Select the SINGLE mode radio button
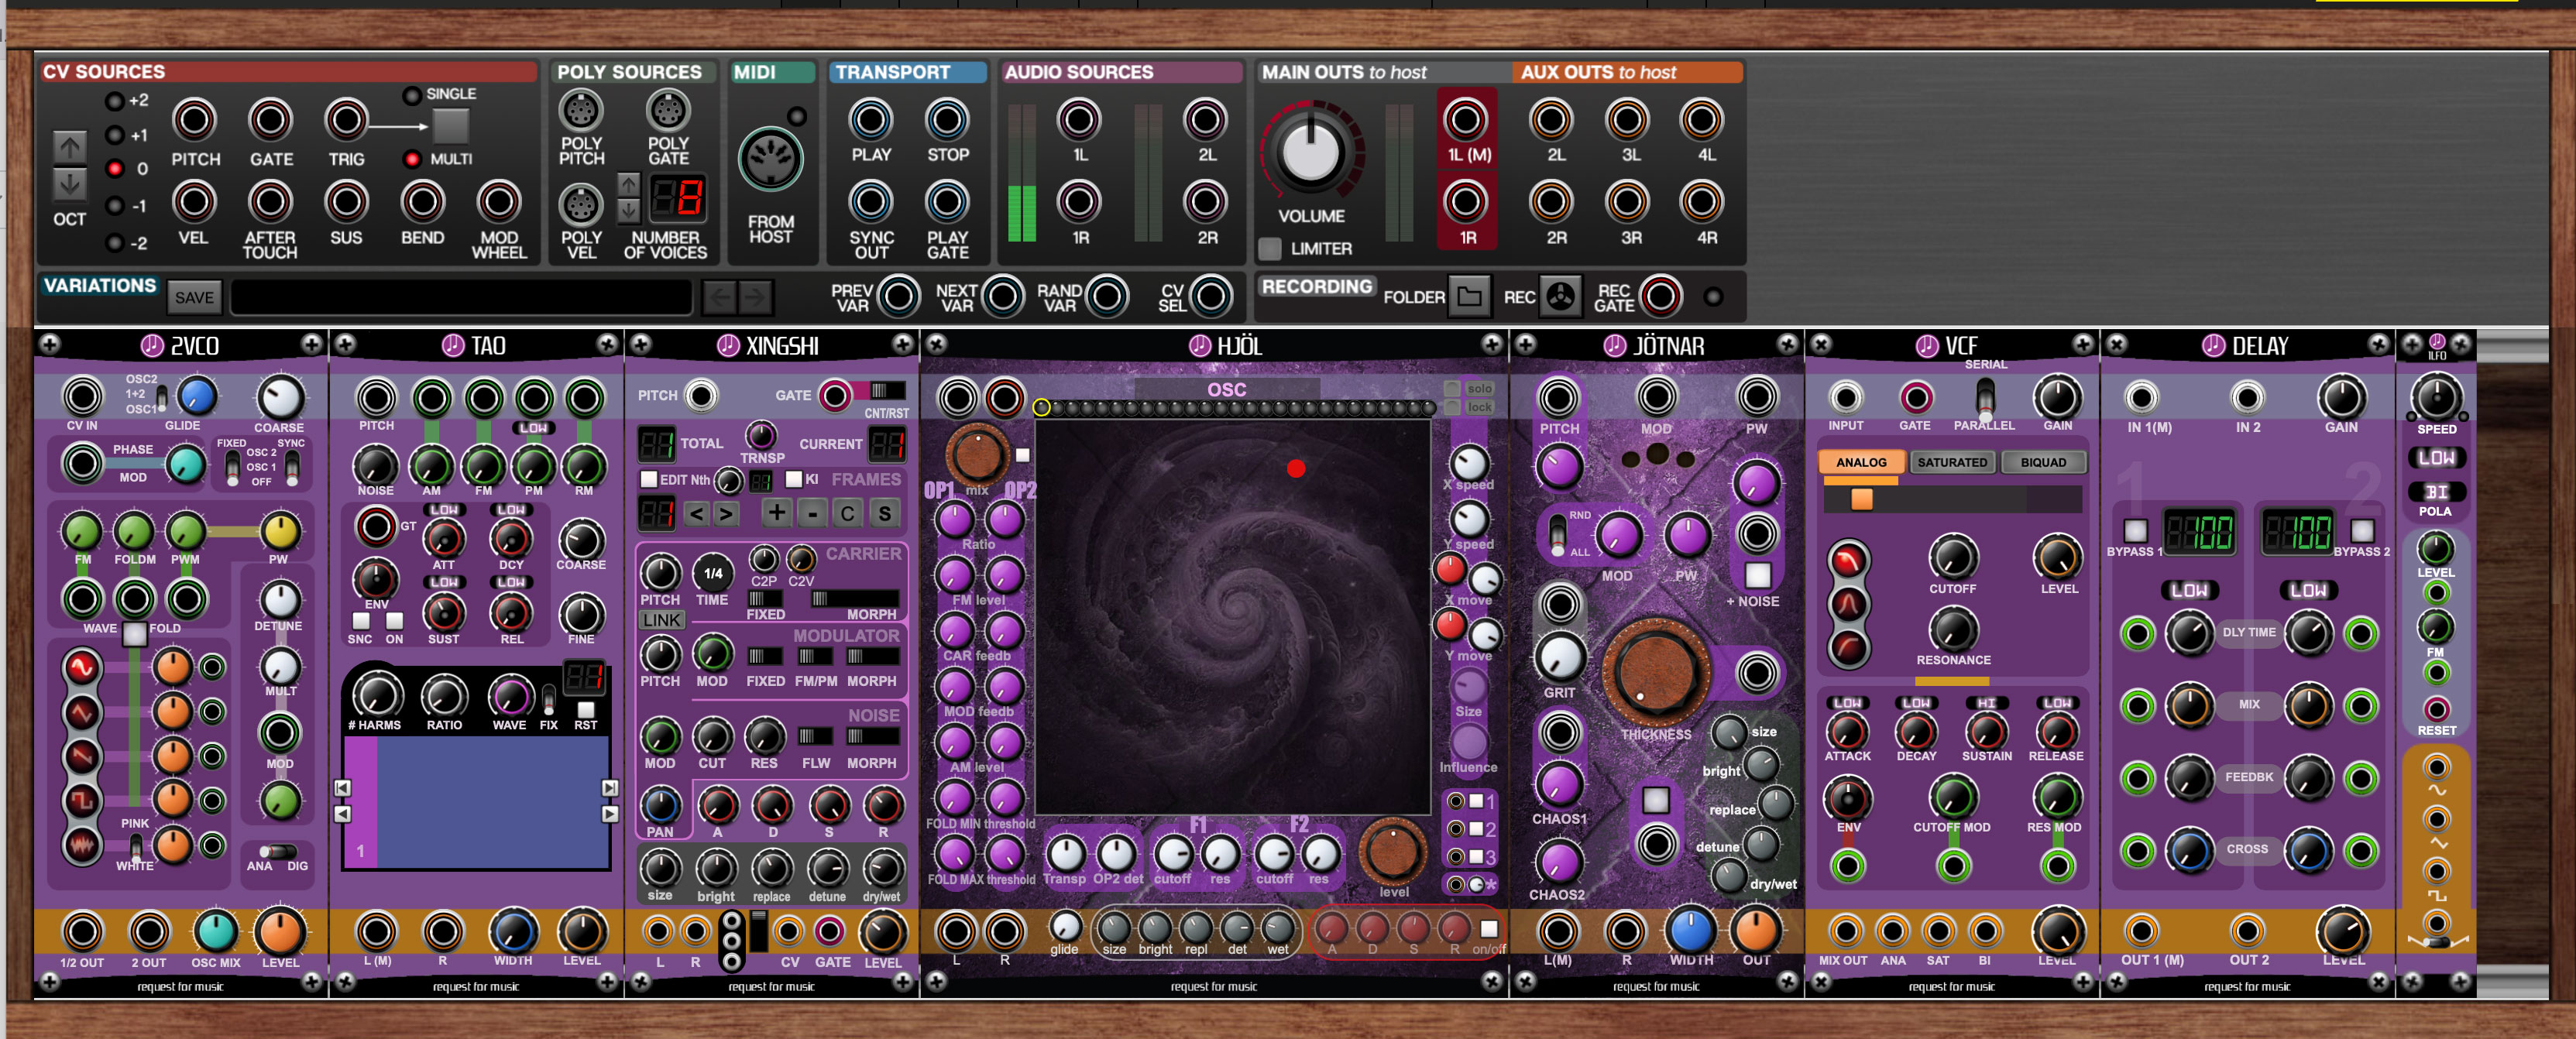Viewport: 2576px width, 1039px height. [x=411, y=95]
